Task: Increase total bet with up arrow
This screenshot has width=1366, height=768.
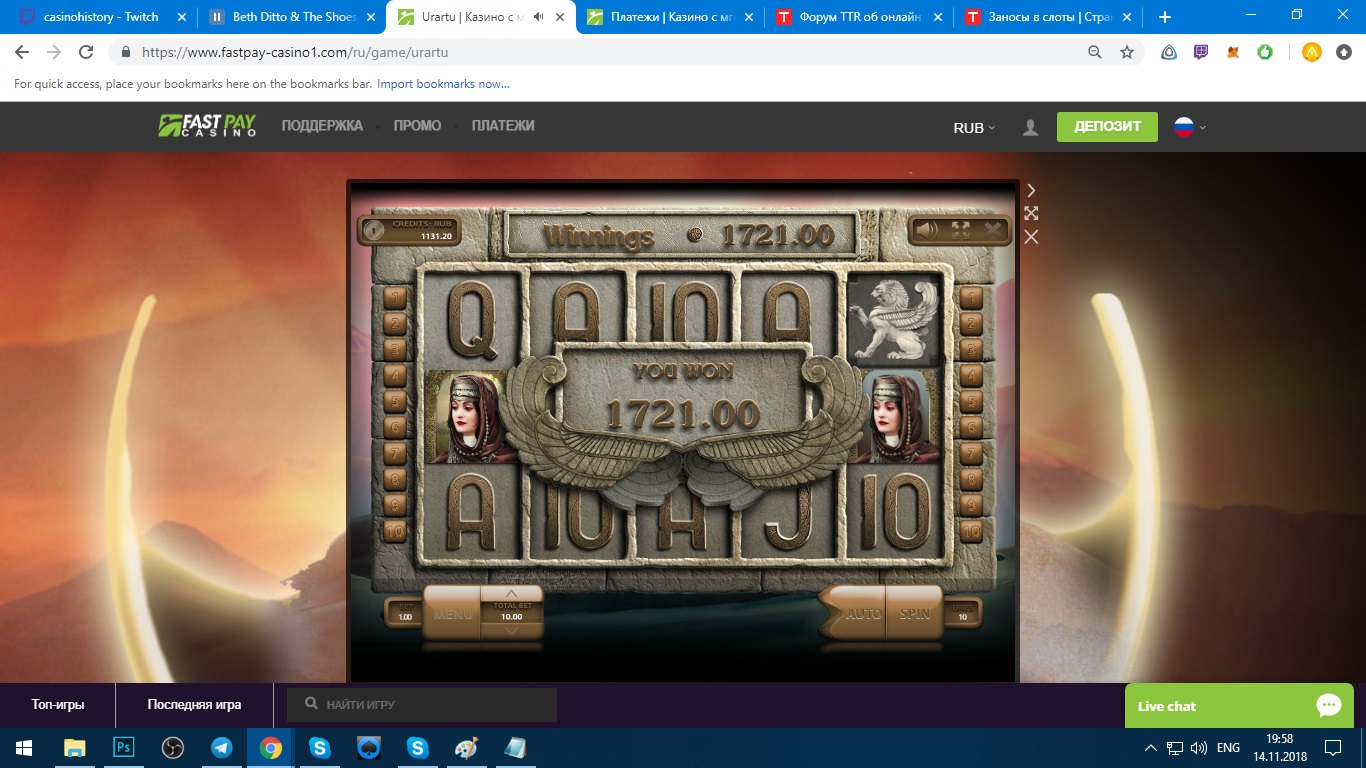Action: (x=512, y=593)
